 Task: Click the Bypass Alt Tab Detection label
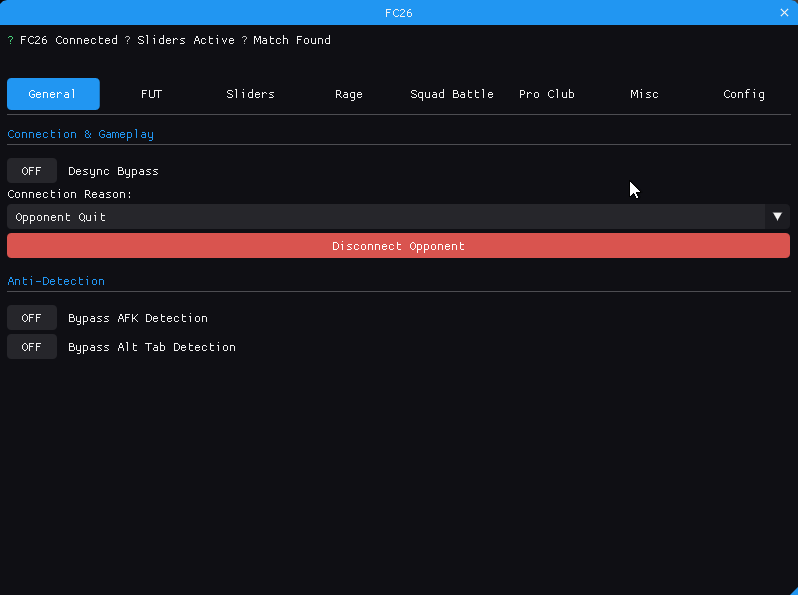tap(152, 347)
